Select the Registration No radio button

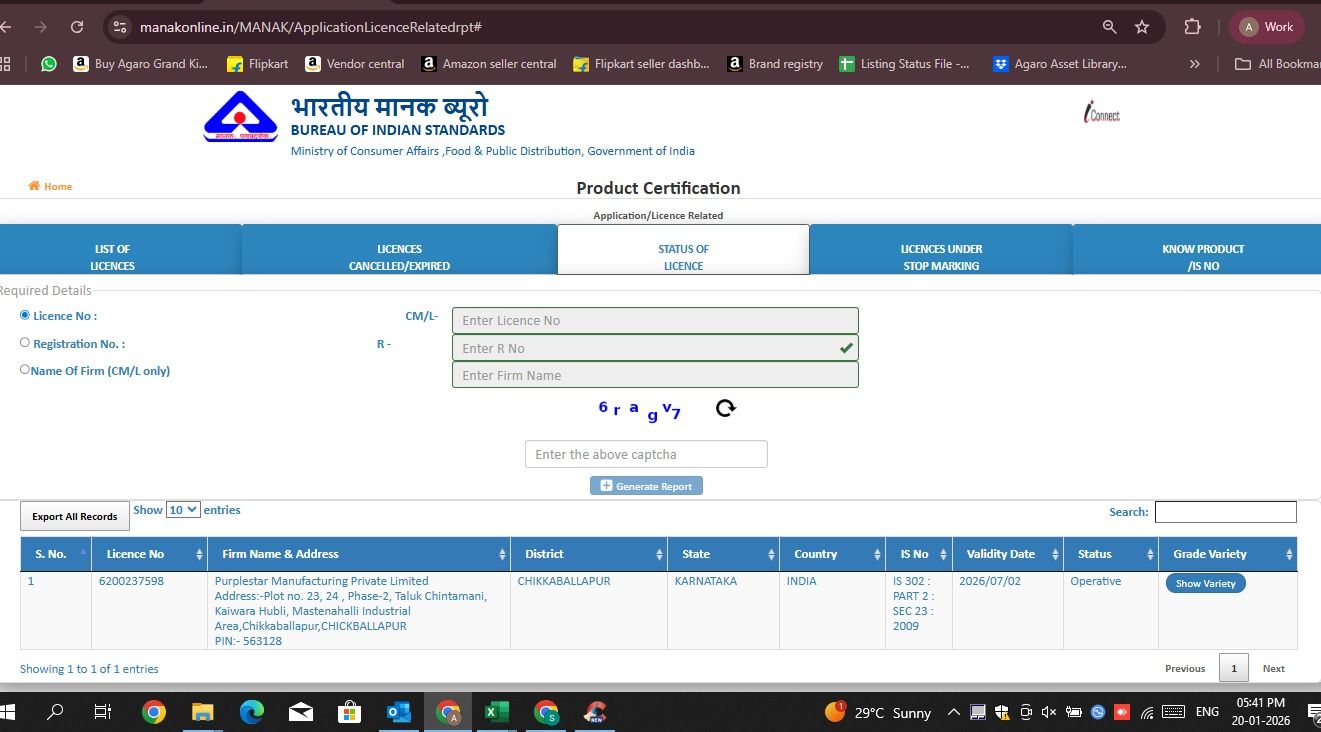(x=25, y=343)
